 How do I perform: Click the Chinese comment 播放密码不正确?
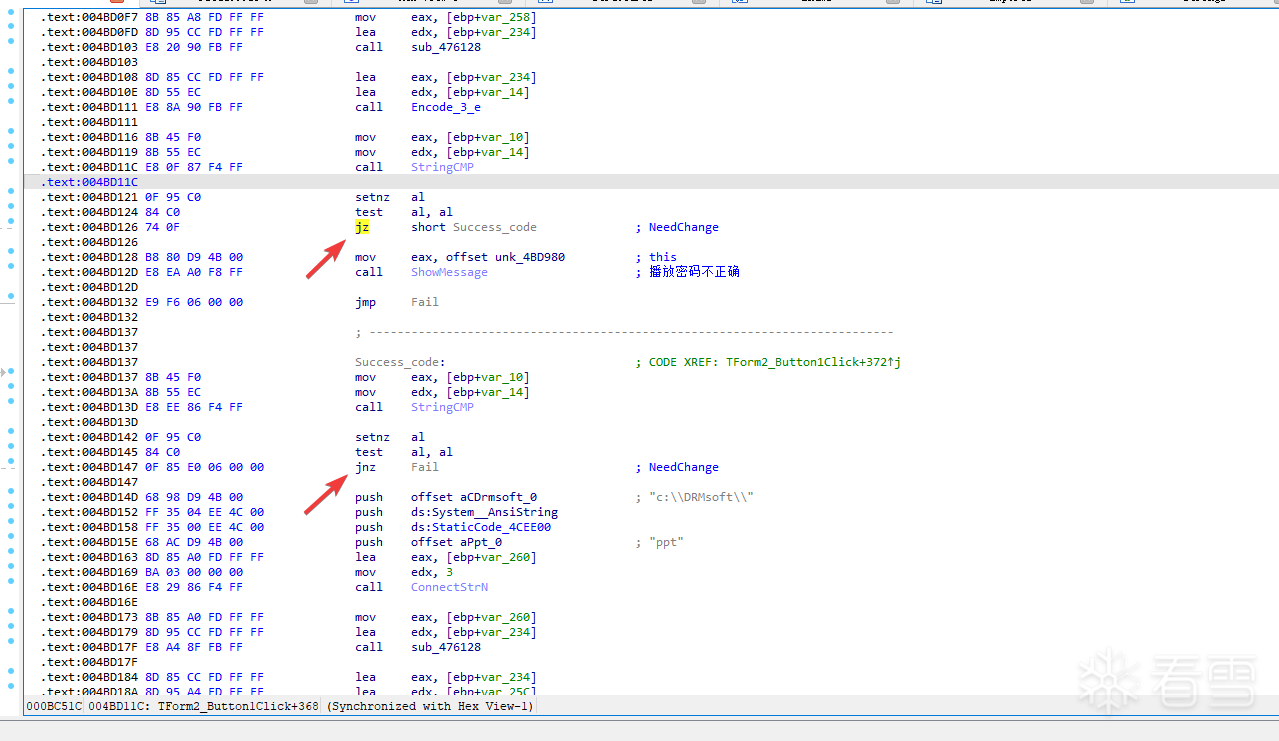click(694, 272)
